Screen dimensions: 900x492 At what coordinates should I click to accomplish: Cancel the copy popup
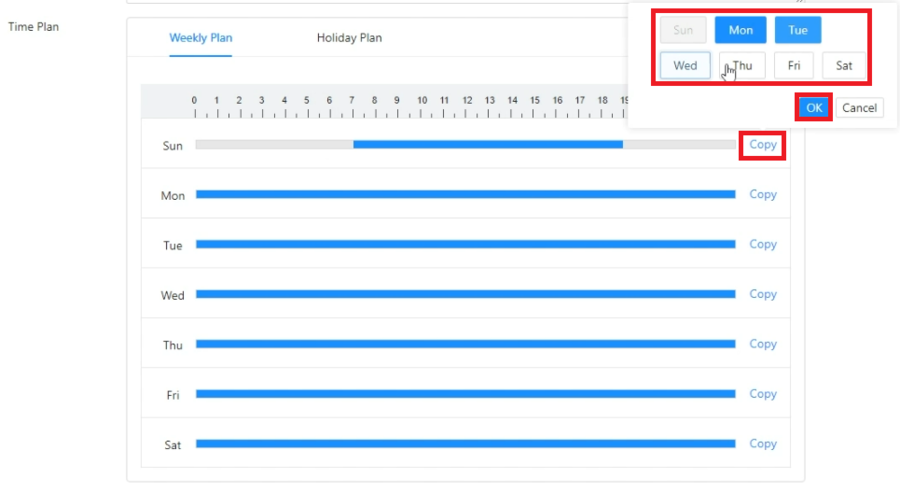pos(859,107)
